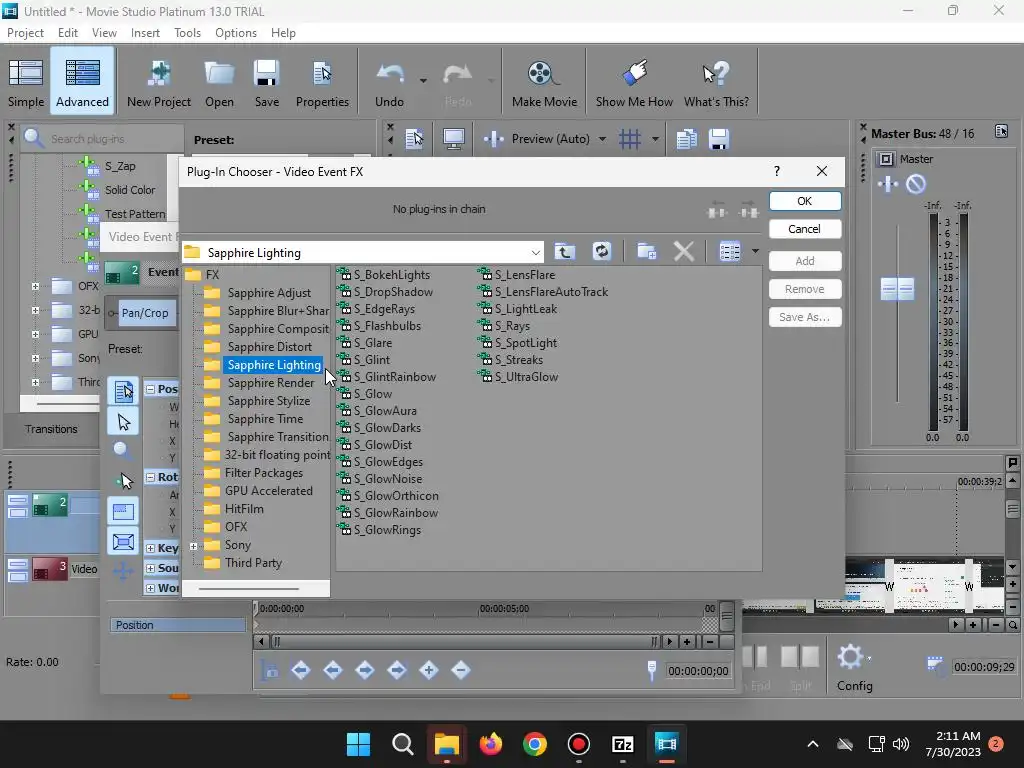Open Firefox from taskbar
This screenshot has height=768, width=1024.
pyautogui.click(x=490, y=744)
